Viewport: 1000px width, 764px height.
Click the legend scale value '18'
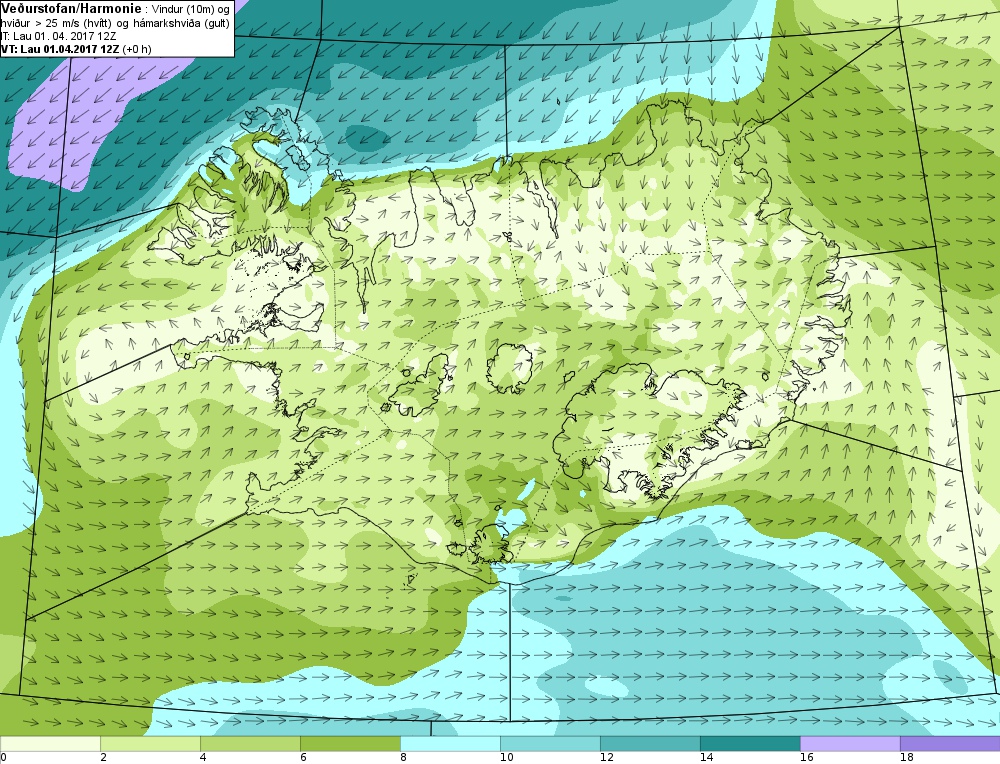click(907, 758)
